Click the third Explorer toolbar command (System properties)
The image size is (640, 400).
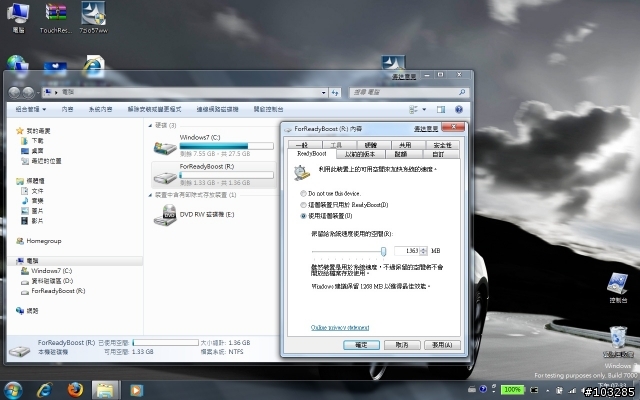pyautogui.click(x=100, y=109)
